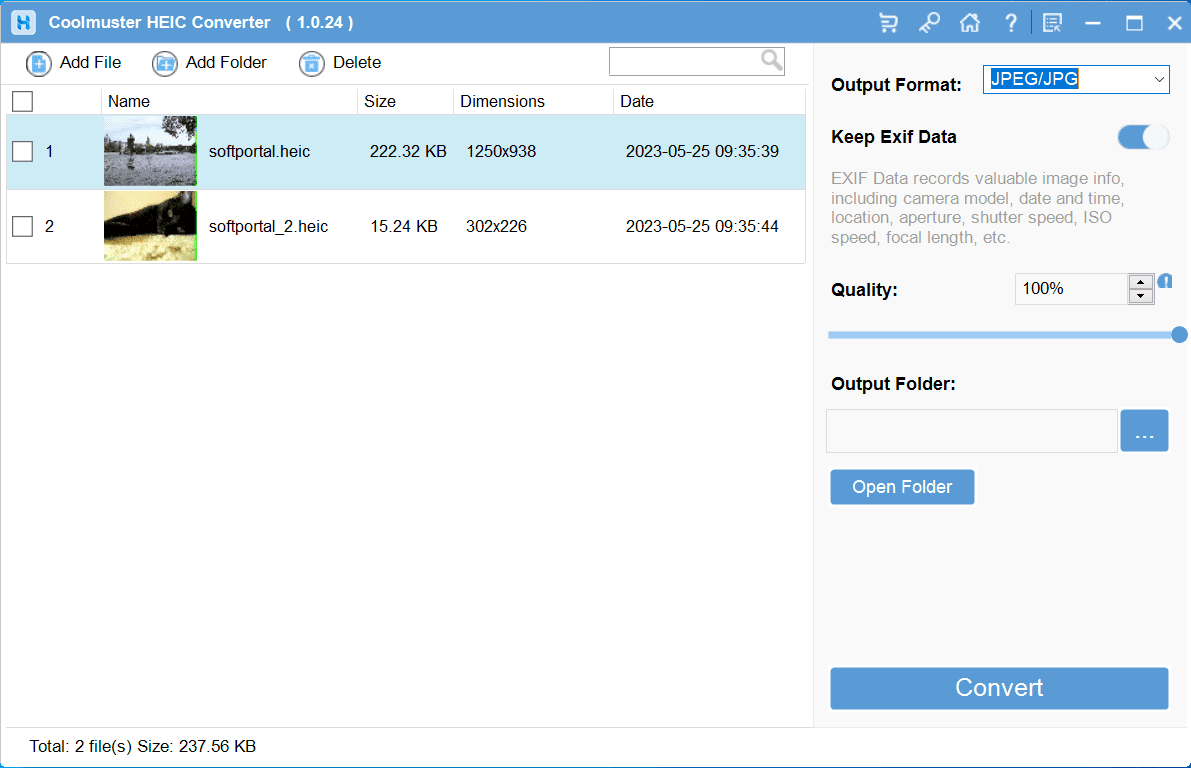Click the 15.24 KB size cell

[x=403, y=226]
